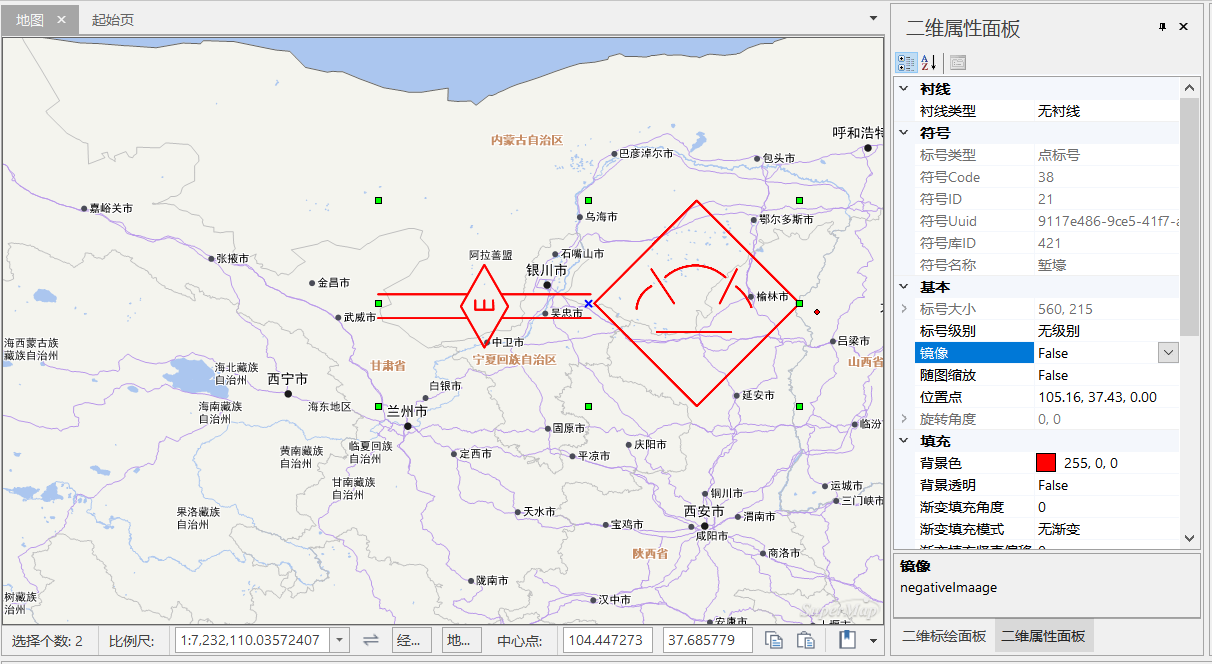The width and height of the screenshot is (1212, 664).
Task: Collapse the 符号 group
Action: point(904,133)
